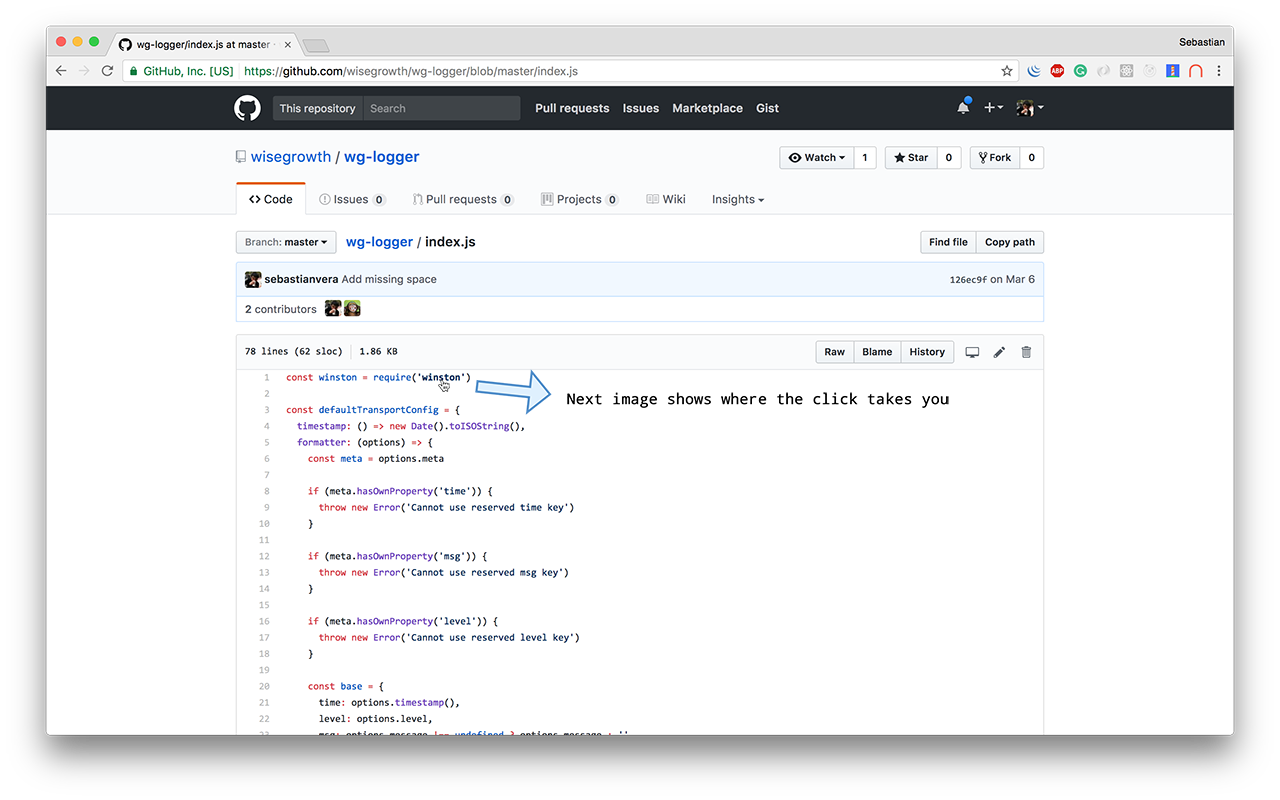Click the second contributor avatar
The height and width of the screenshot is (800, 1280).
(x=352, y=309)
